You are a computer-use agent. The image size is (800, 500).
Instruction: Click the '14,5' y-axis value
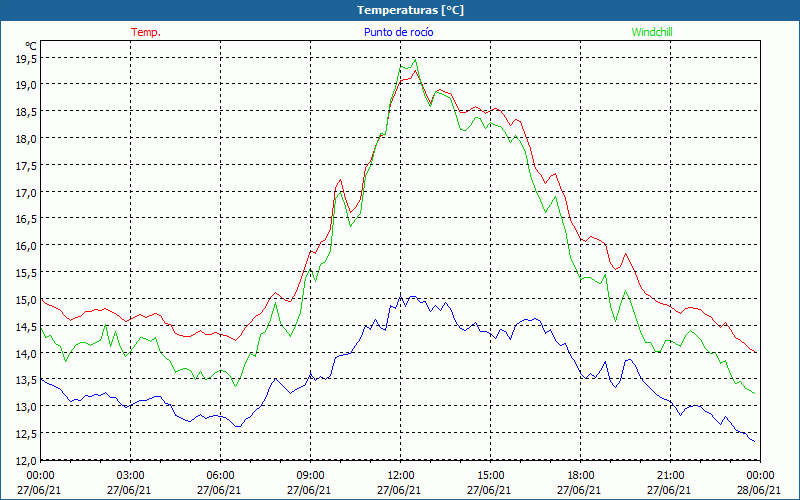[26, 328]
